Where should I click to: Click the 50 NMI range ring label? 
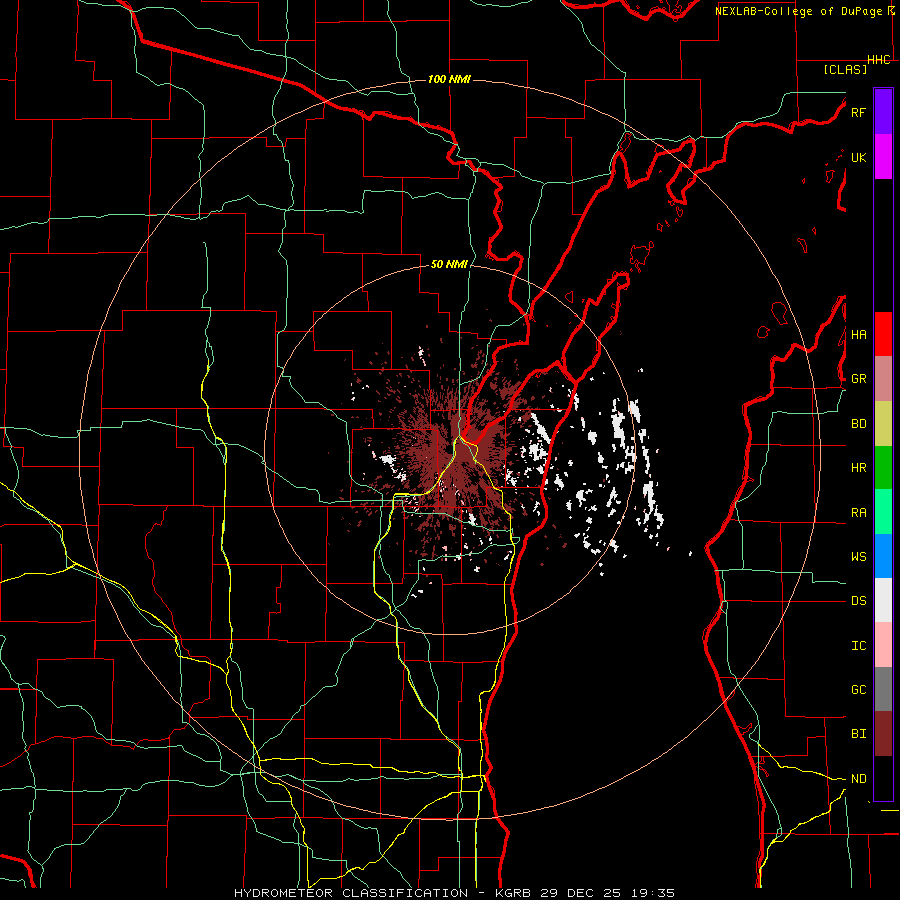point(449,264)
